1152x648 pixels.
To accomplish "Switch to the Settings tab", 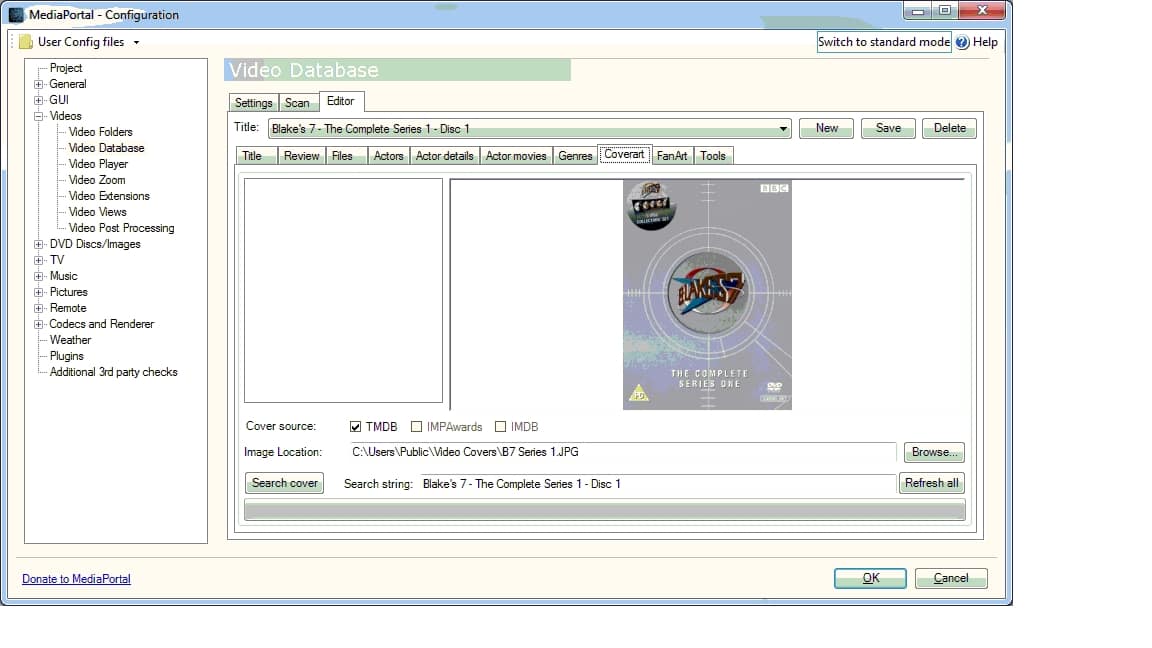I will (253, 103).
